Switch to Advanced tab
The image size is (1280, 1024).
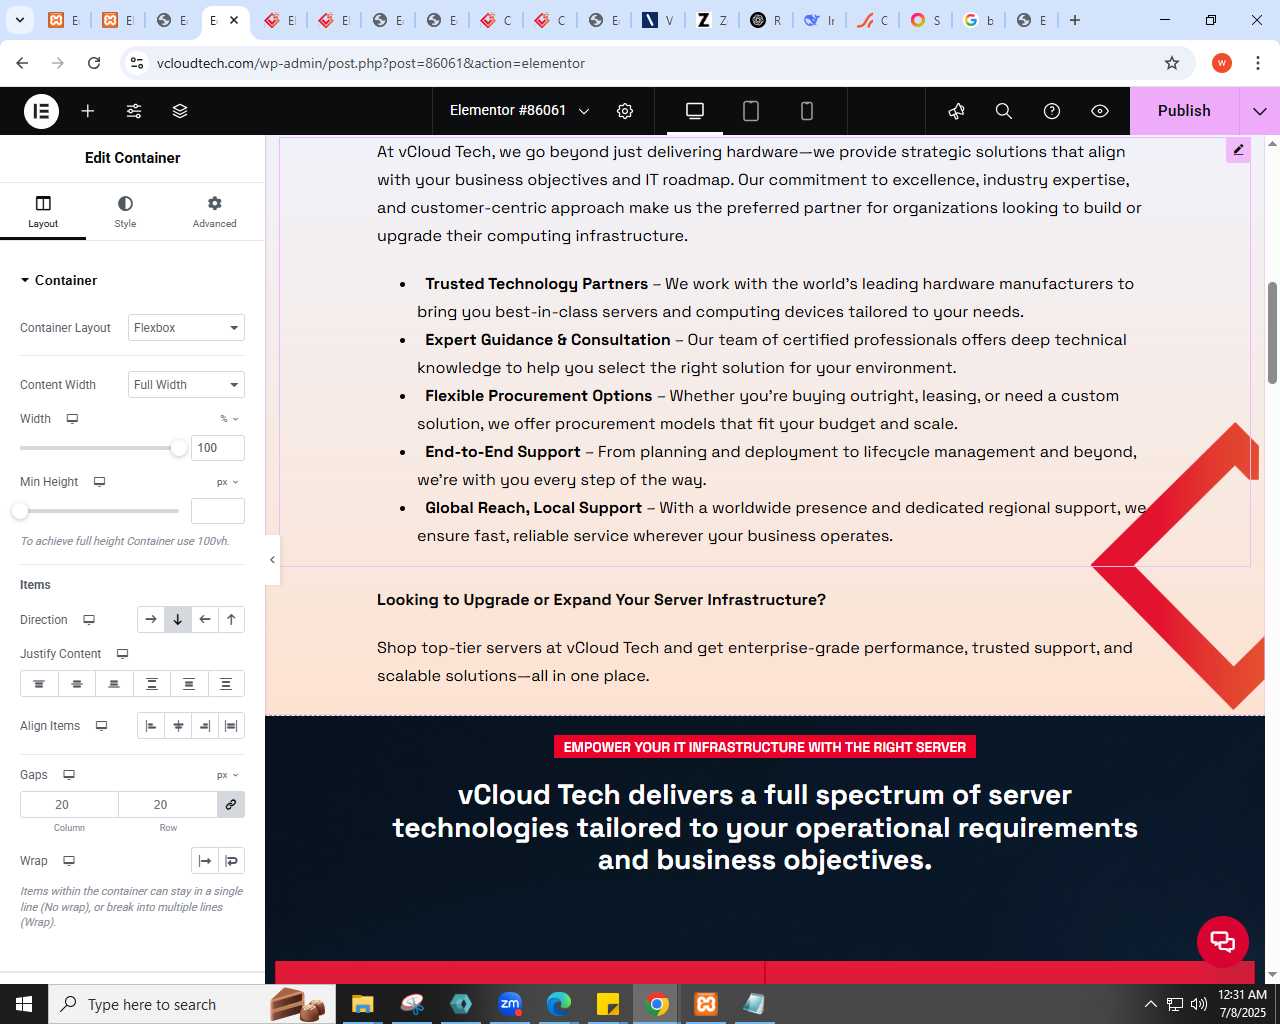tap(214, 212)
